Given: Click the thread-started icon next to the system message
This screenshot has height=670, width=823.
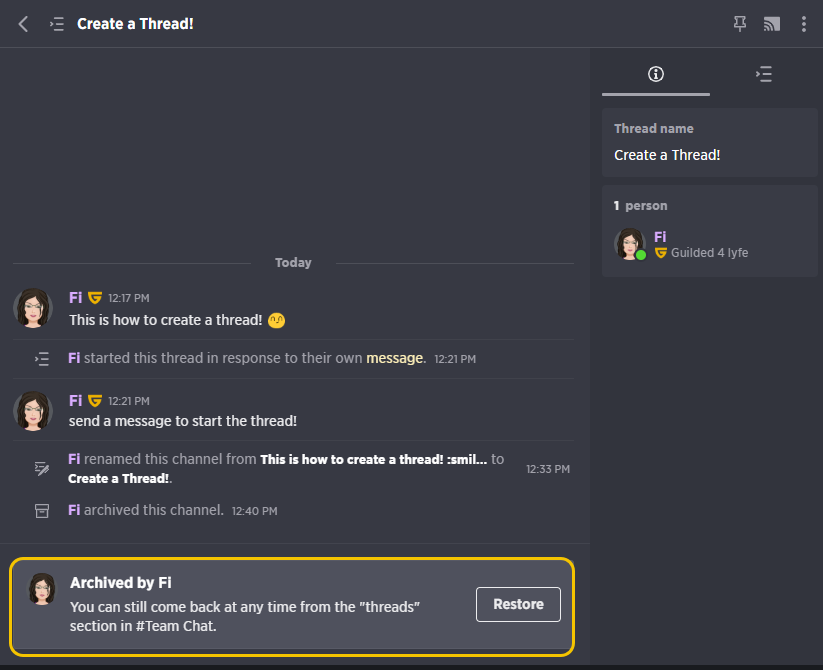Looking at the screenshot, I should coord(42,359).
